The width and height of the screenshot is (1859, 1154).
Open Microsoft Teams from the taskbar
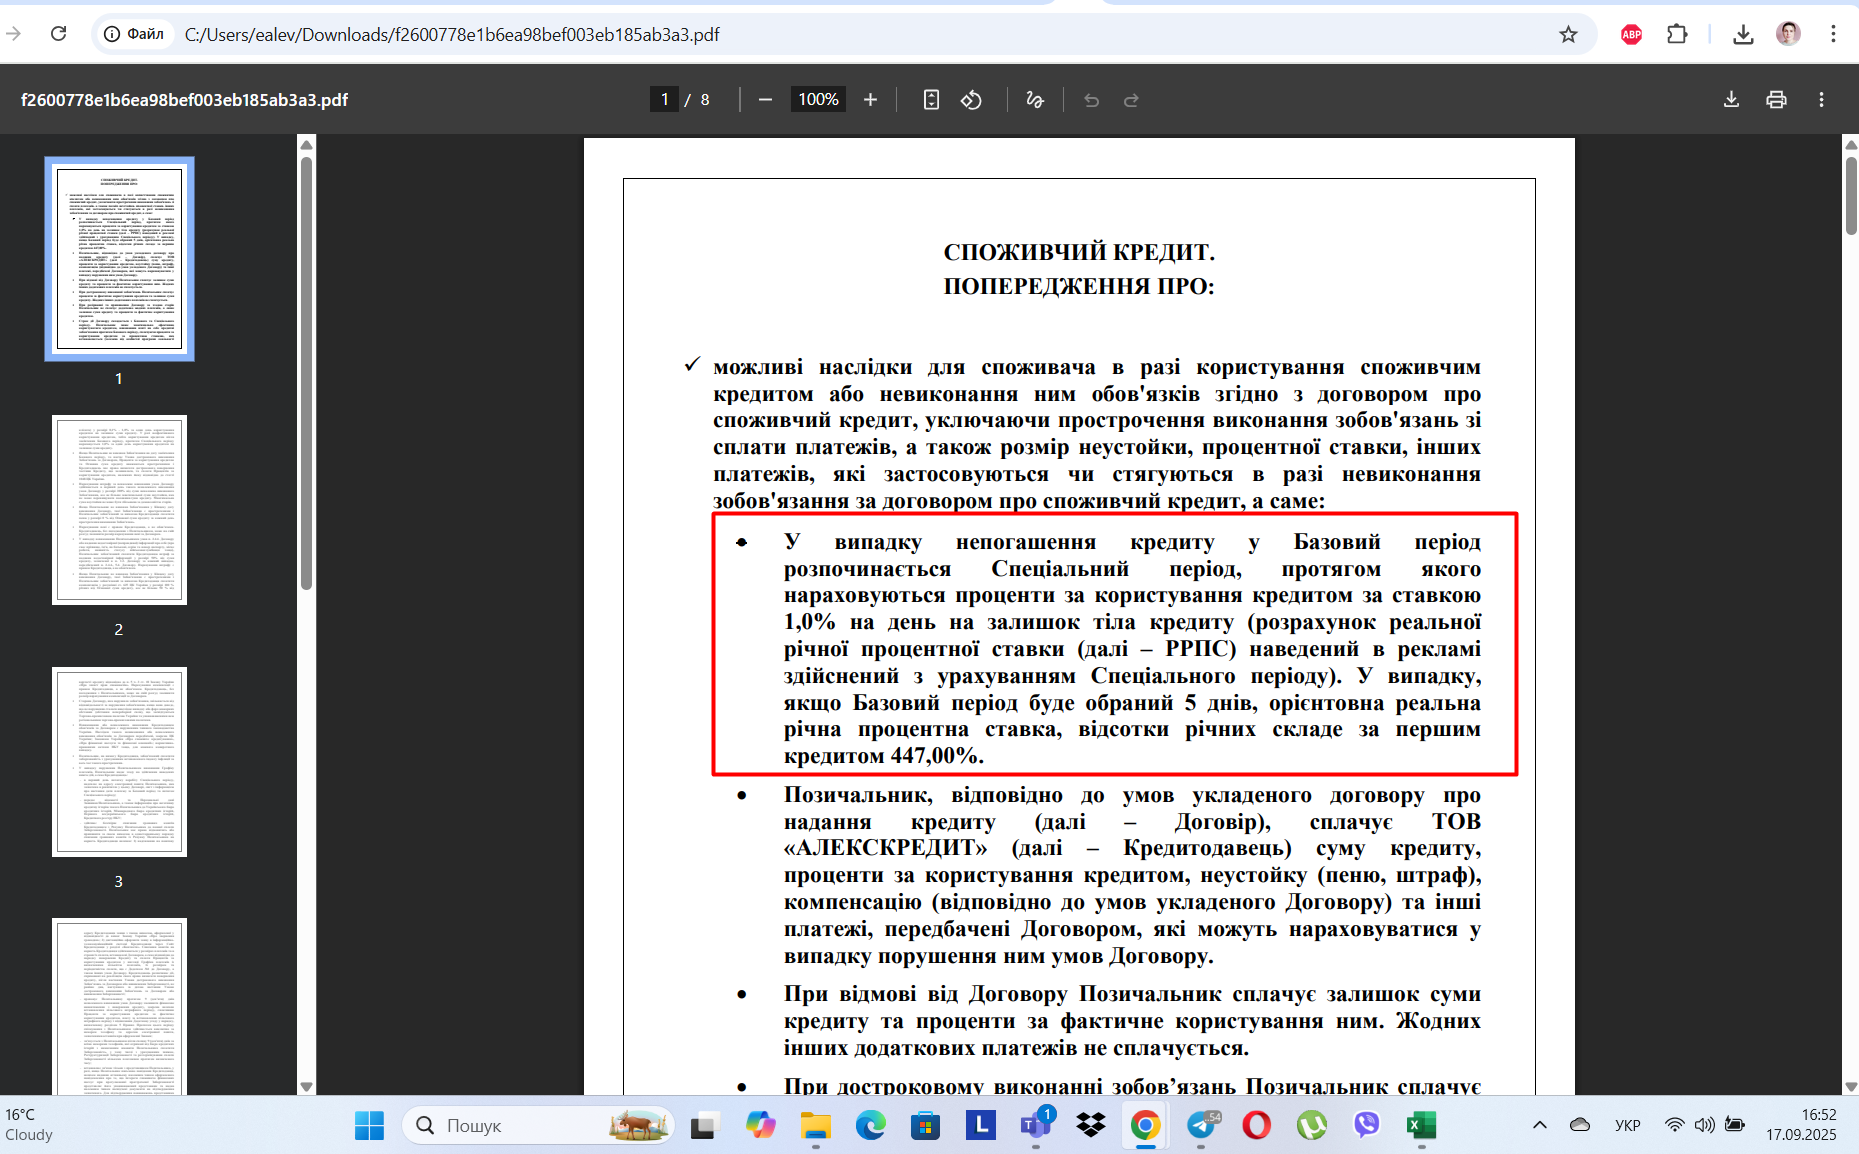pyautogui.click(x=1036, y=1126)
